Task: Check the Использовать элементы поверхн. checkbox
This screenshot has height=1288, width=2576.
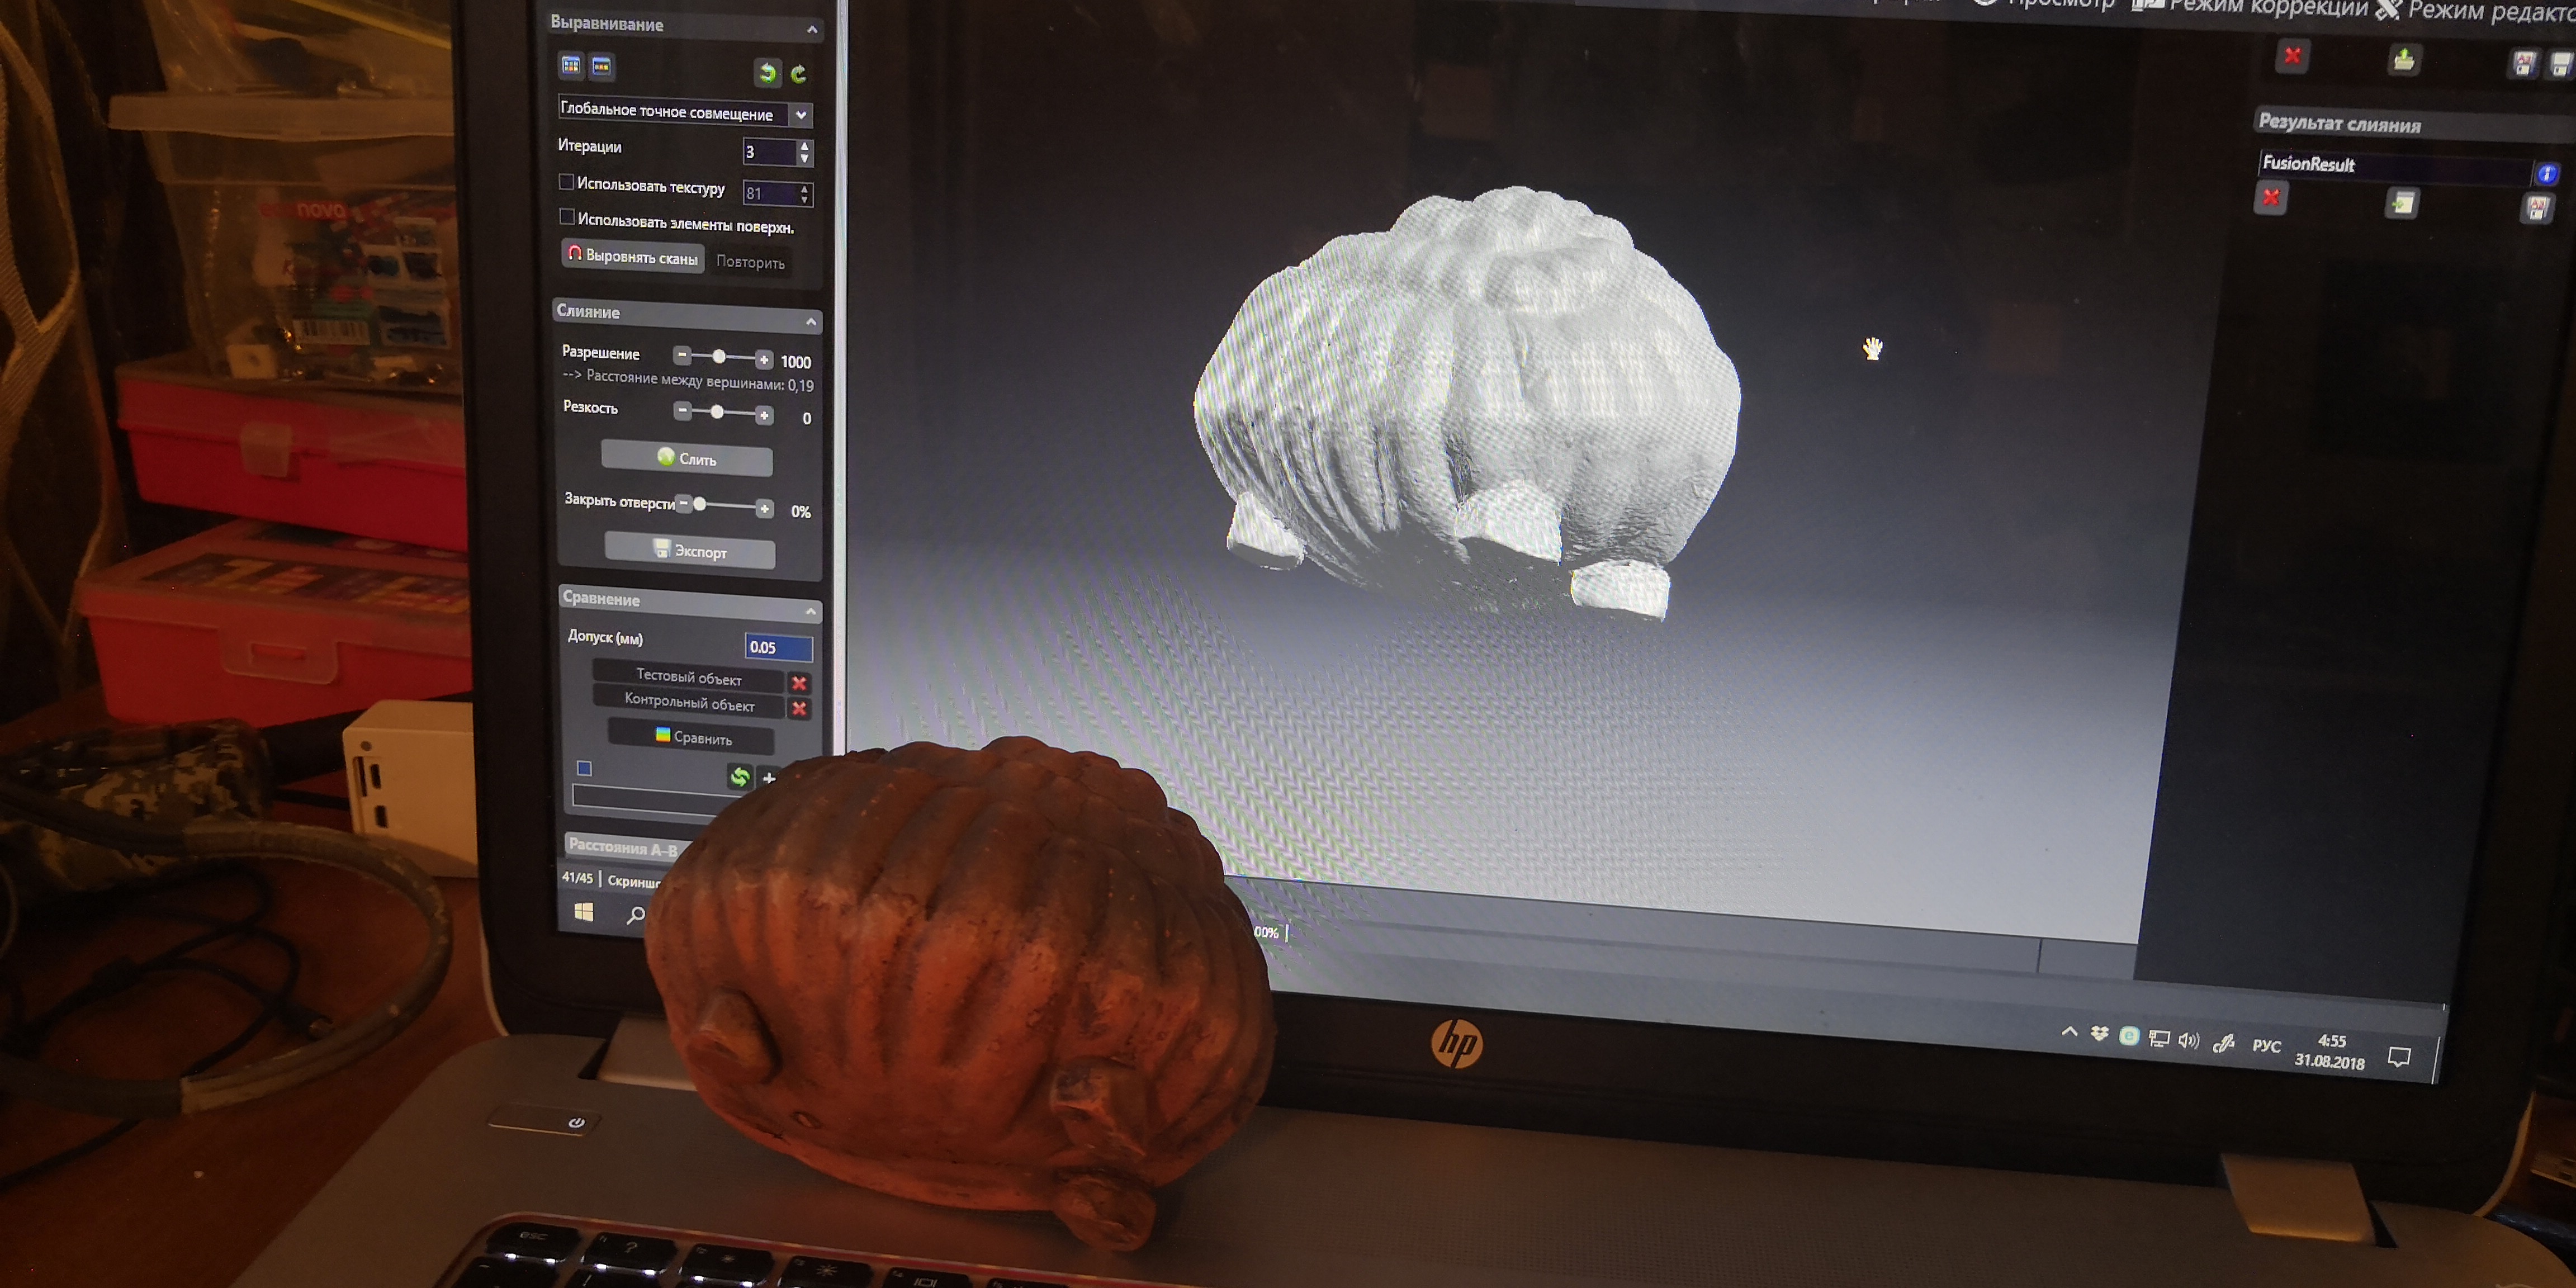Action: point(567,217)
